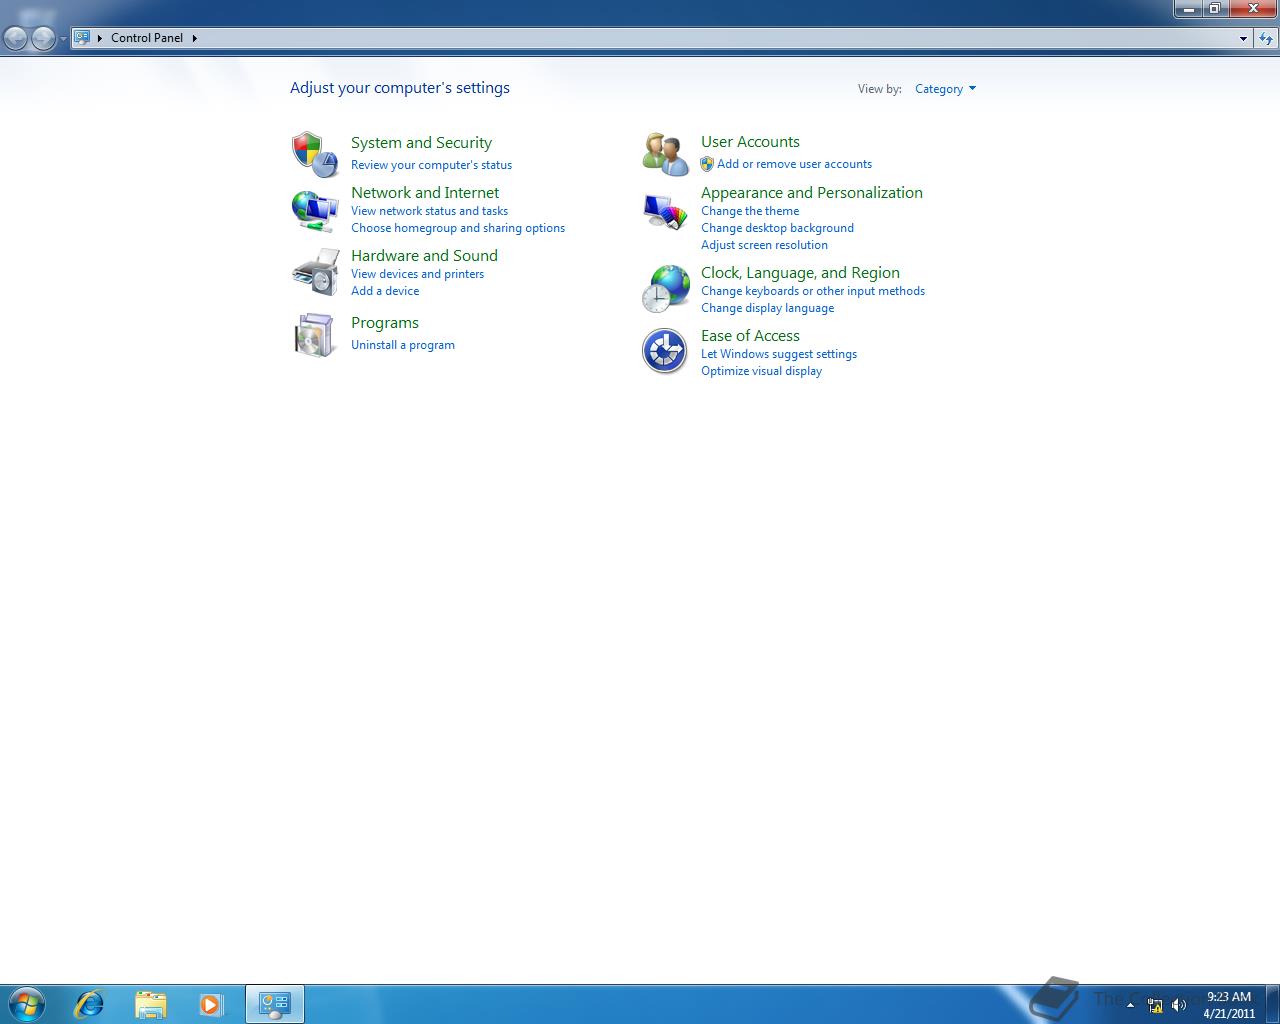
Task: Open the System and Security shield icon
Action: [x=315, y=154]
